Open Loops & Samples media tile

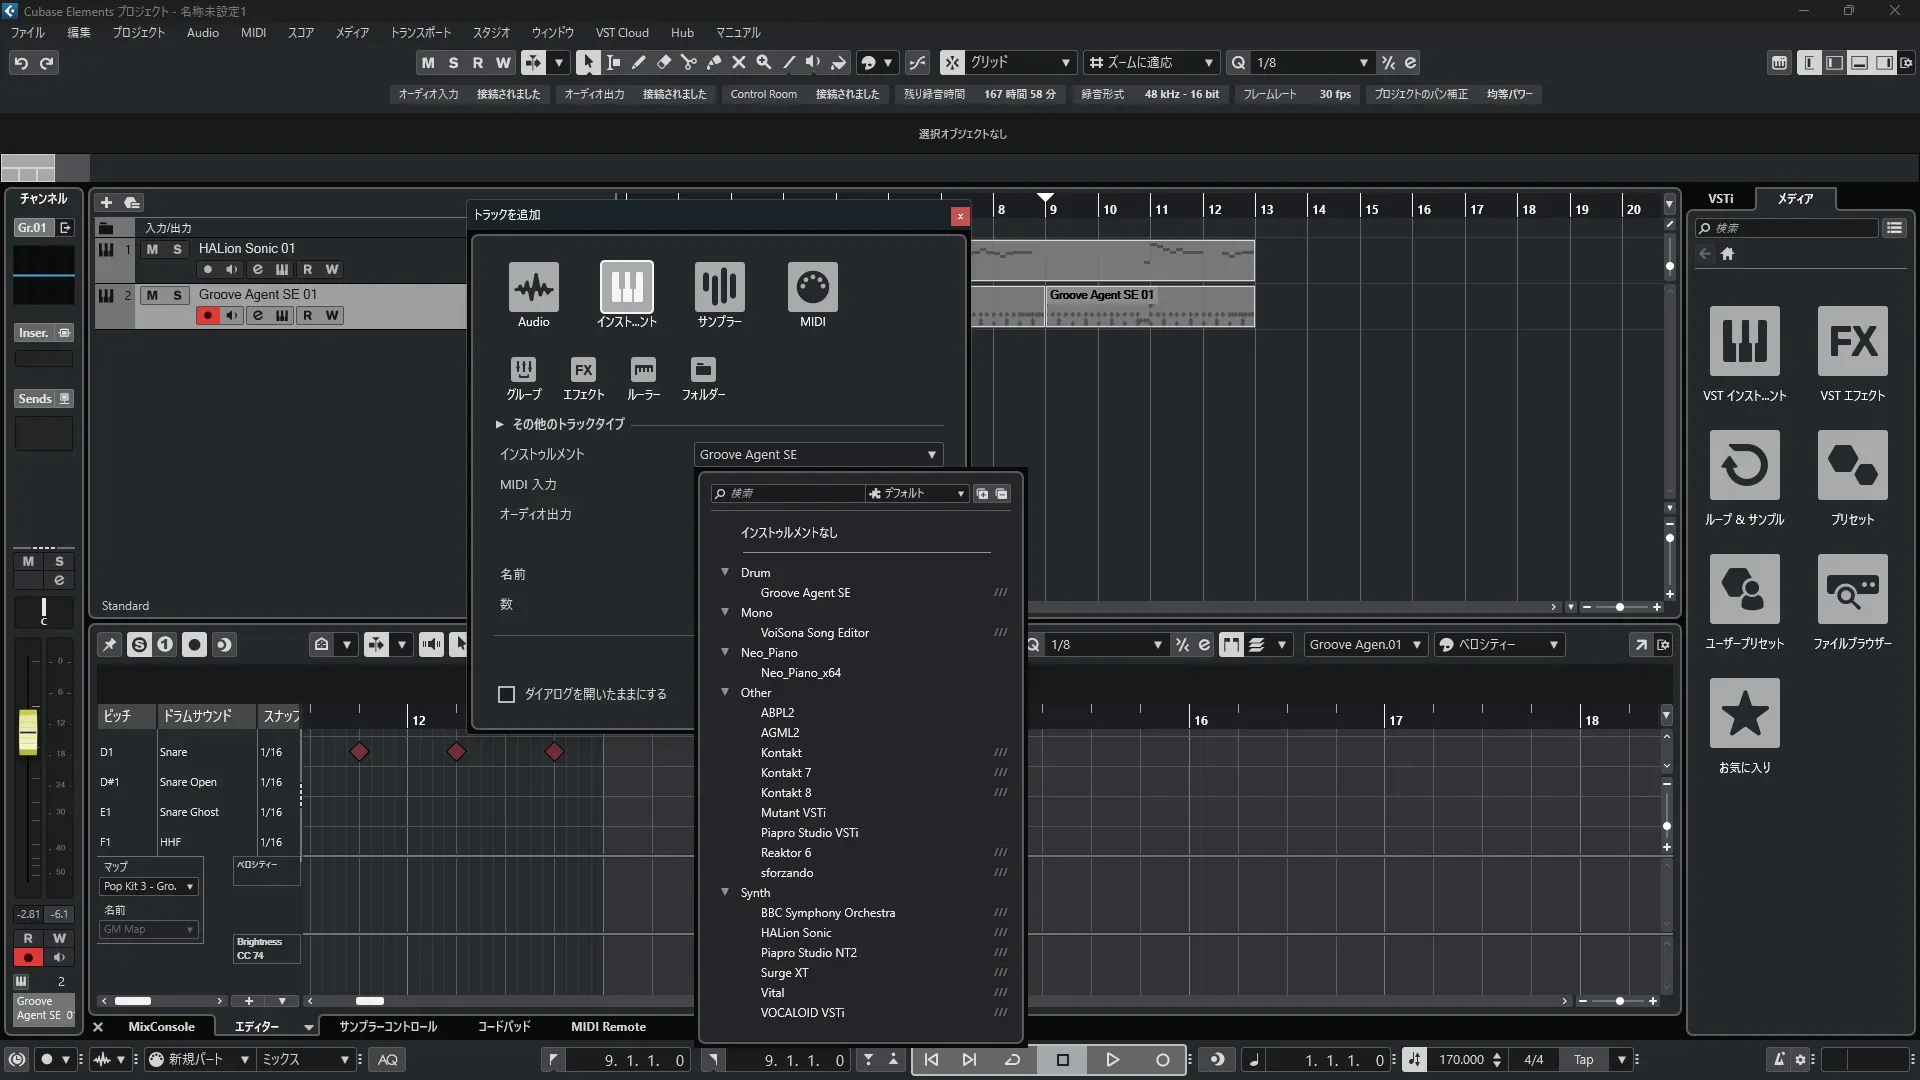(x=1744, y=466)
